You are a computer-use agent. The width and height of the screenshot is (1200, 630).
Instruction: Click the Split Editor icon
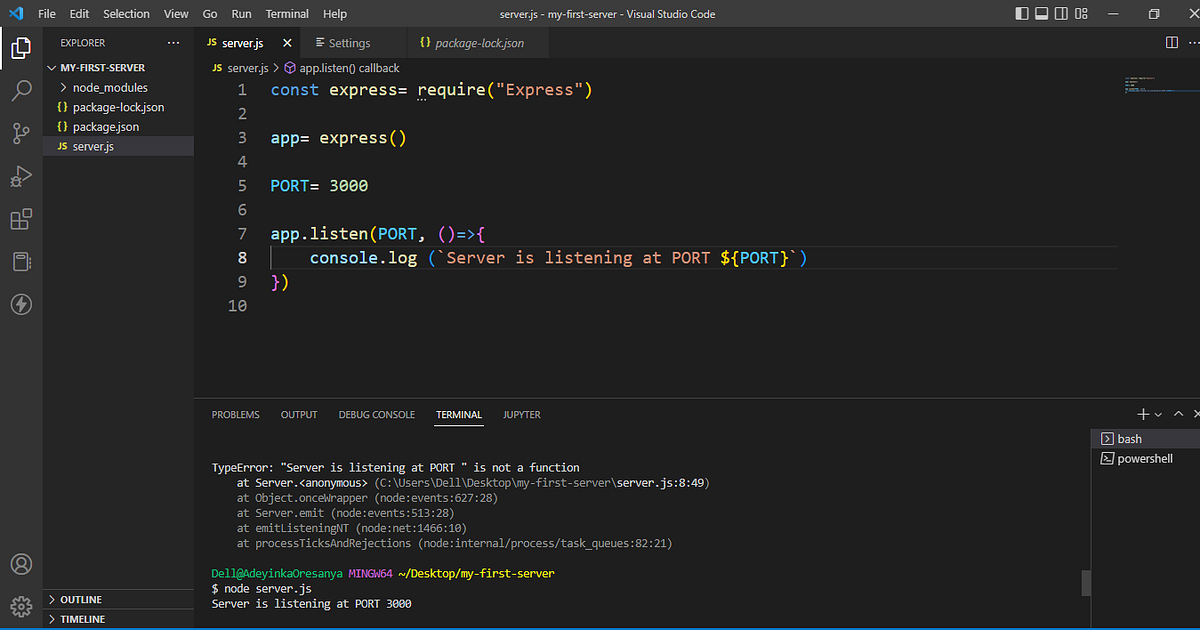[1171, 42]
